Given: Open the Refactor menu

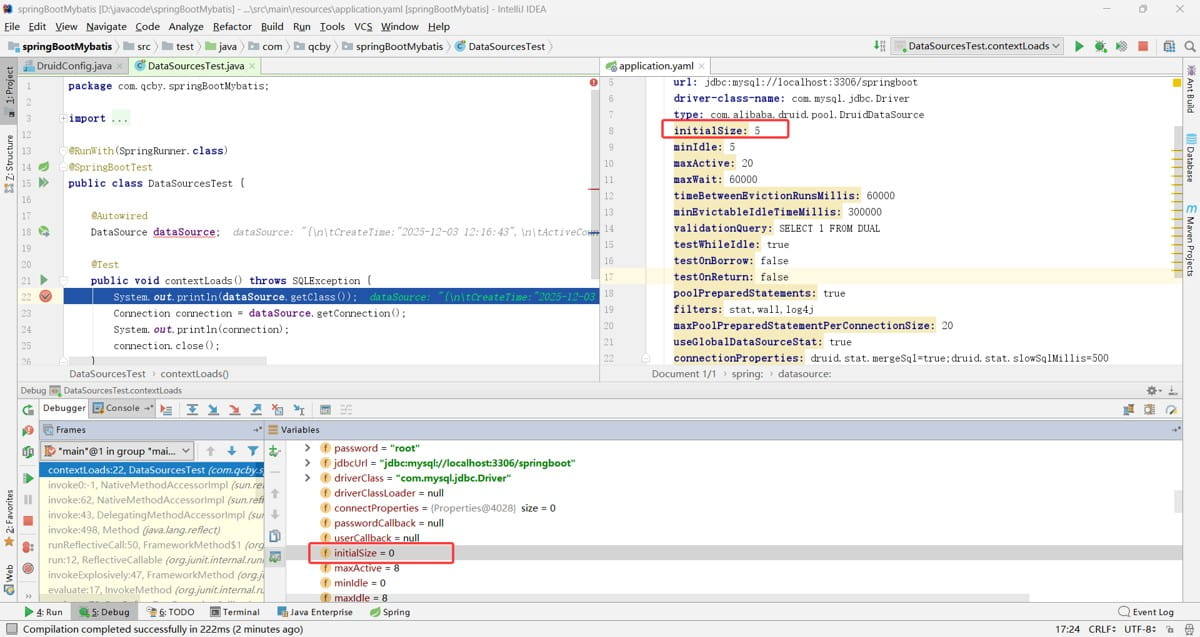Looking at the screenshot, I should [232, 27].
